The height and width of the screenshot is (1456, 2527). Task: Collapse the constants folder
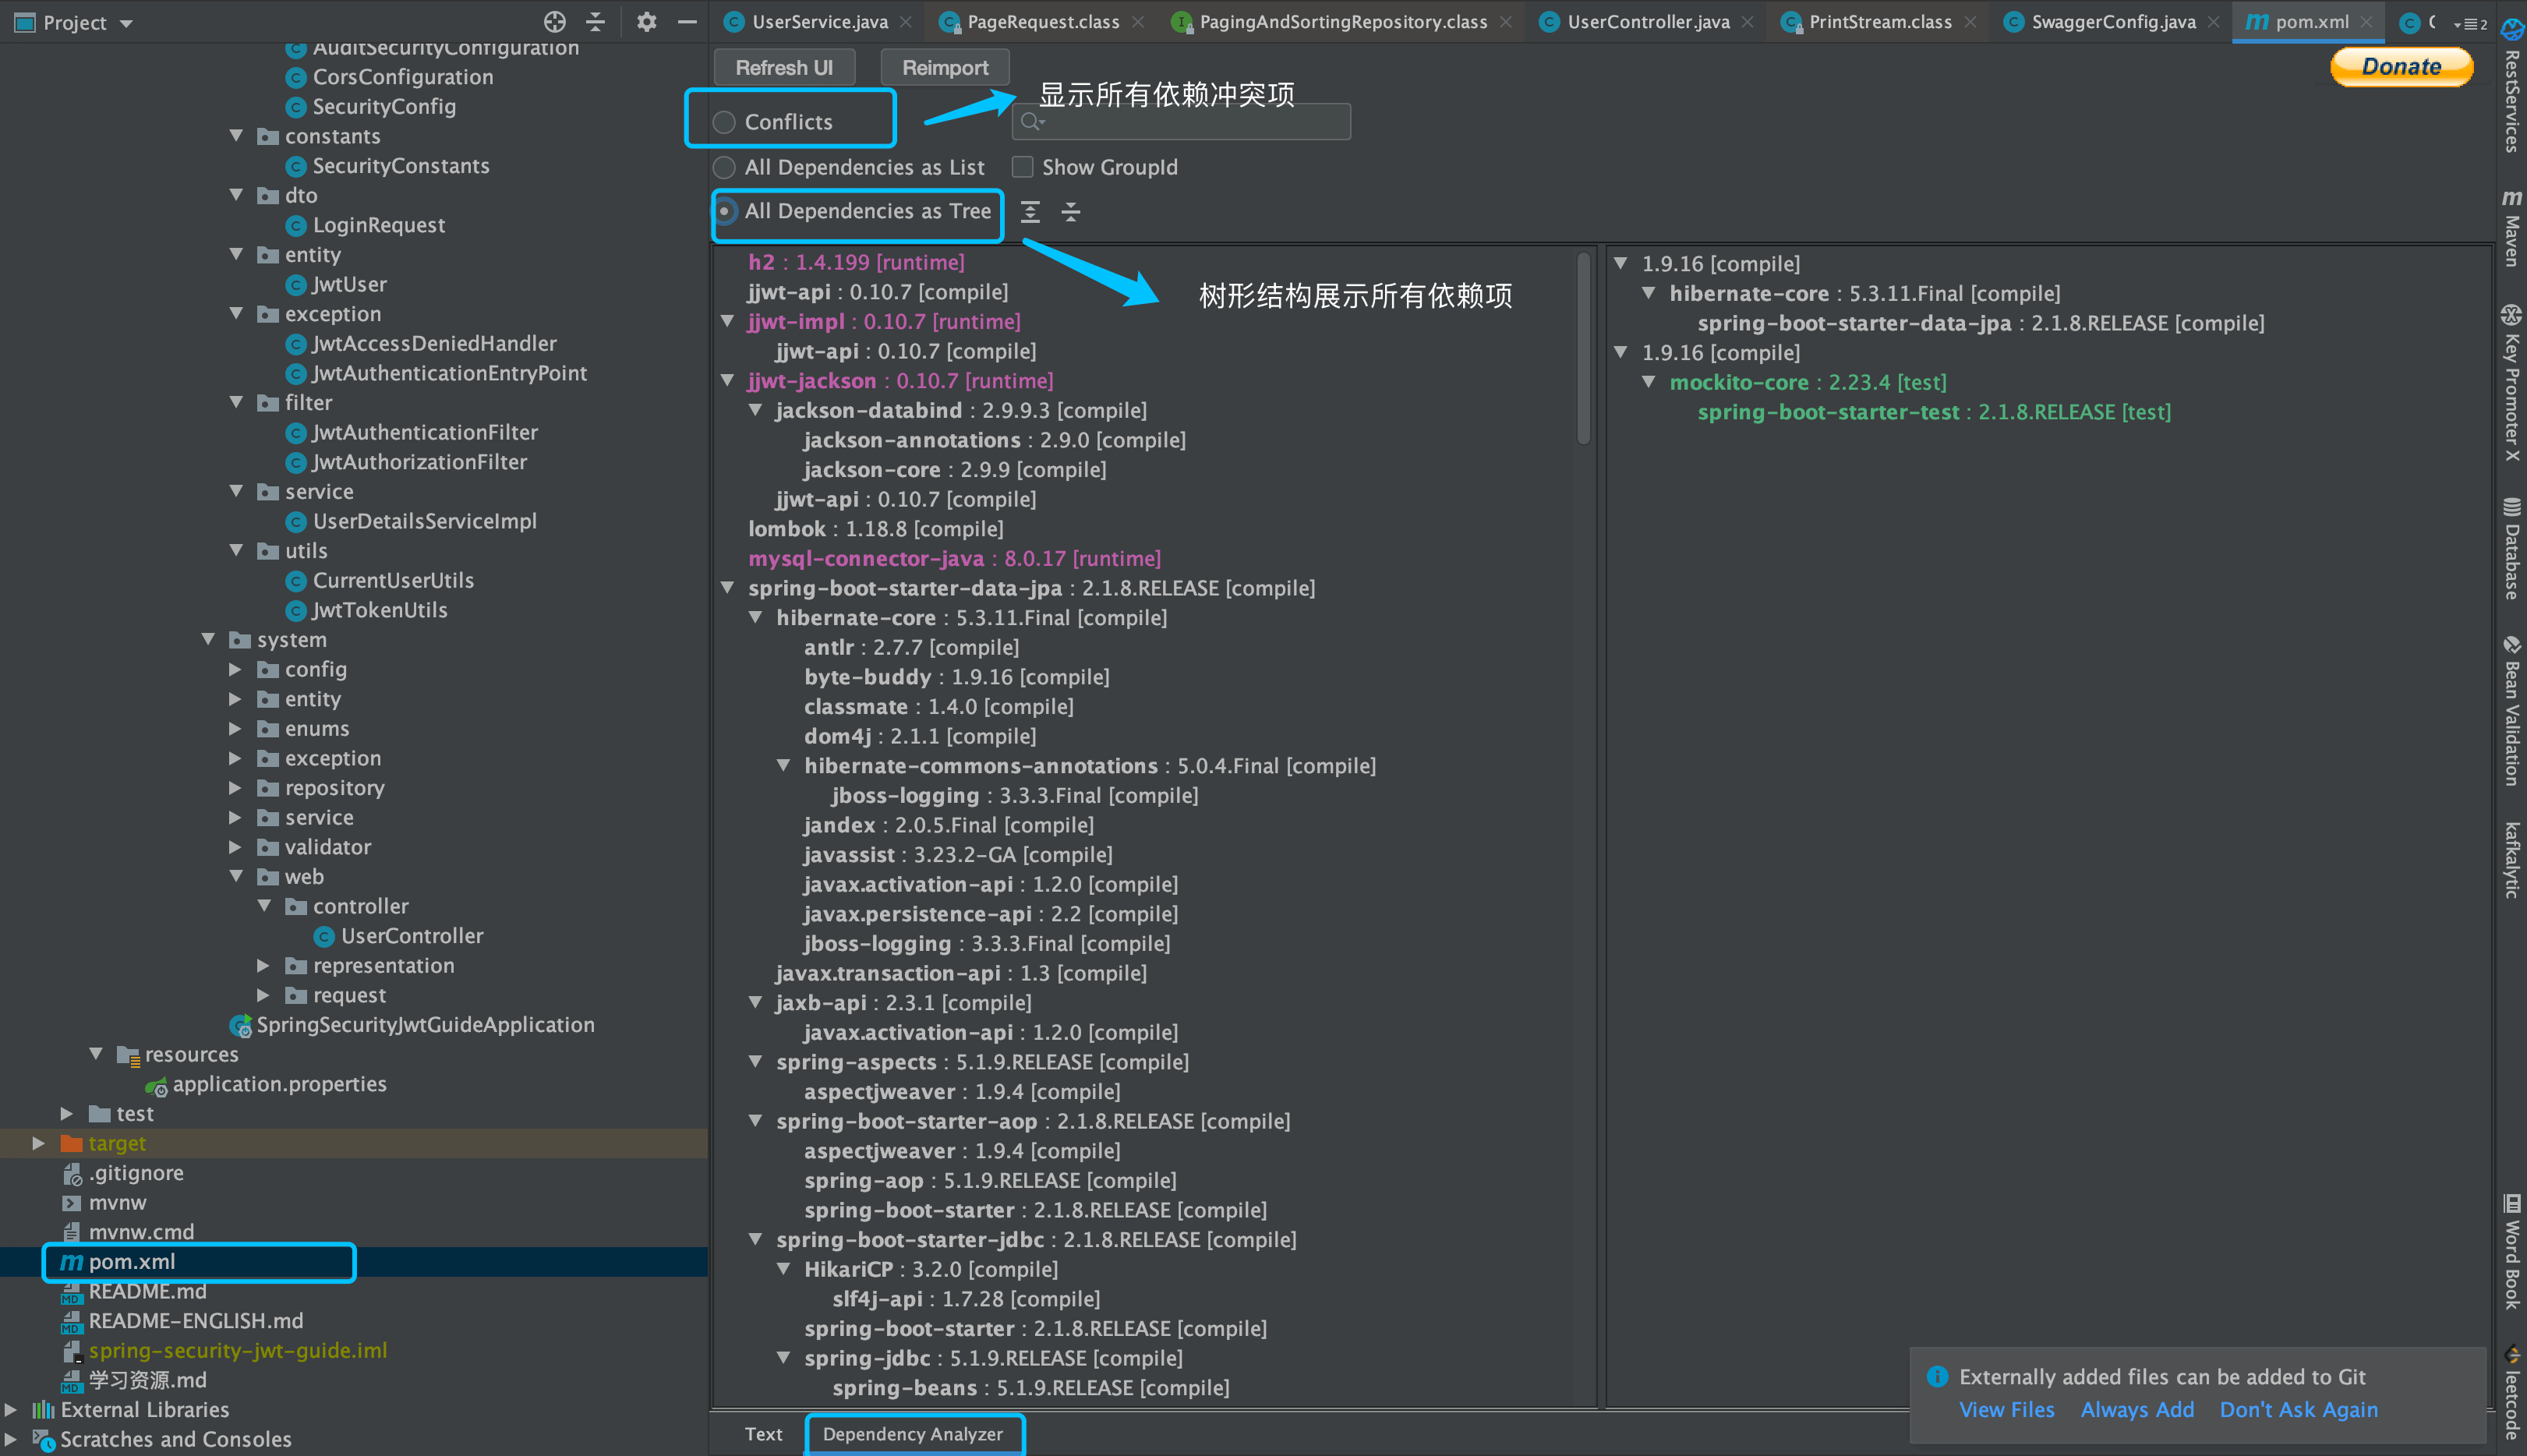[236, 136]
